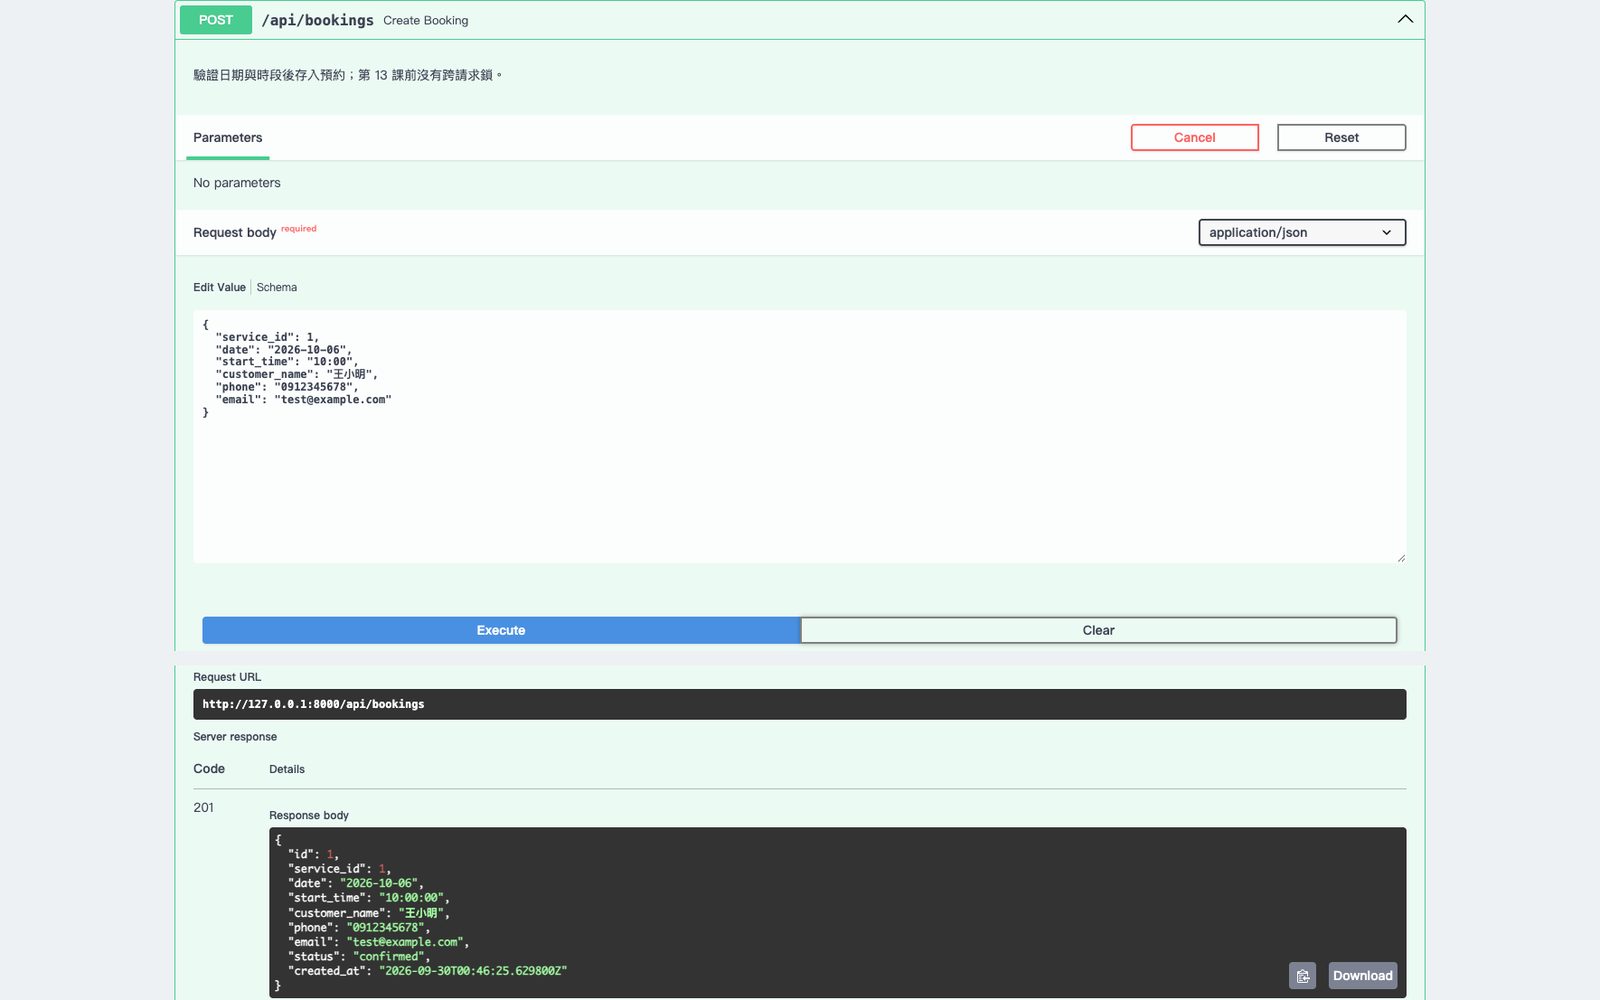Click the 201 response code
Screen dimensions: 1600x1000
204,808
